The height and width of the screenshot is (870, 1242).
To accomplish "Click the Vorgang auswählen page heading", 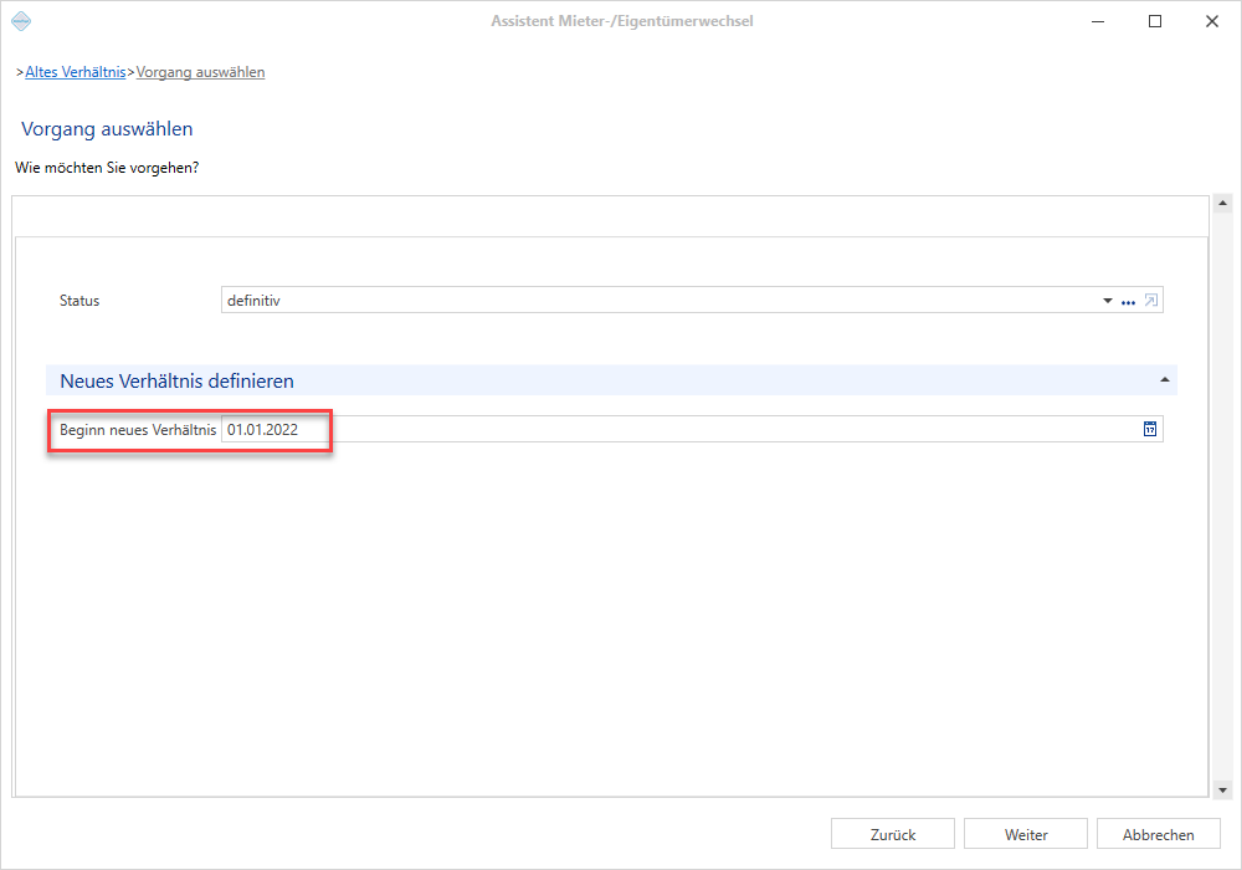I will click(x=107, y=129).
